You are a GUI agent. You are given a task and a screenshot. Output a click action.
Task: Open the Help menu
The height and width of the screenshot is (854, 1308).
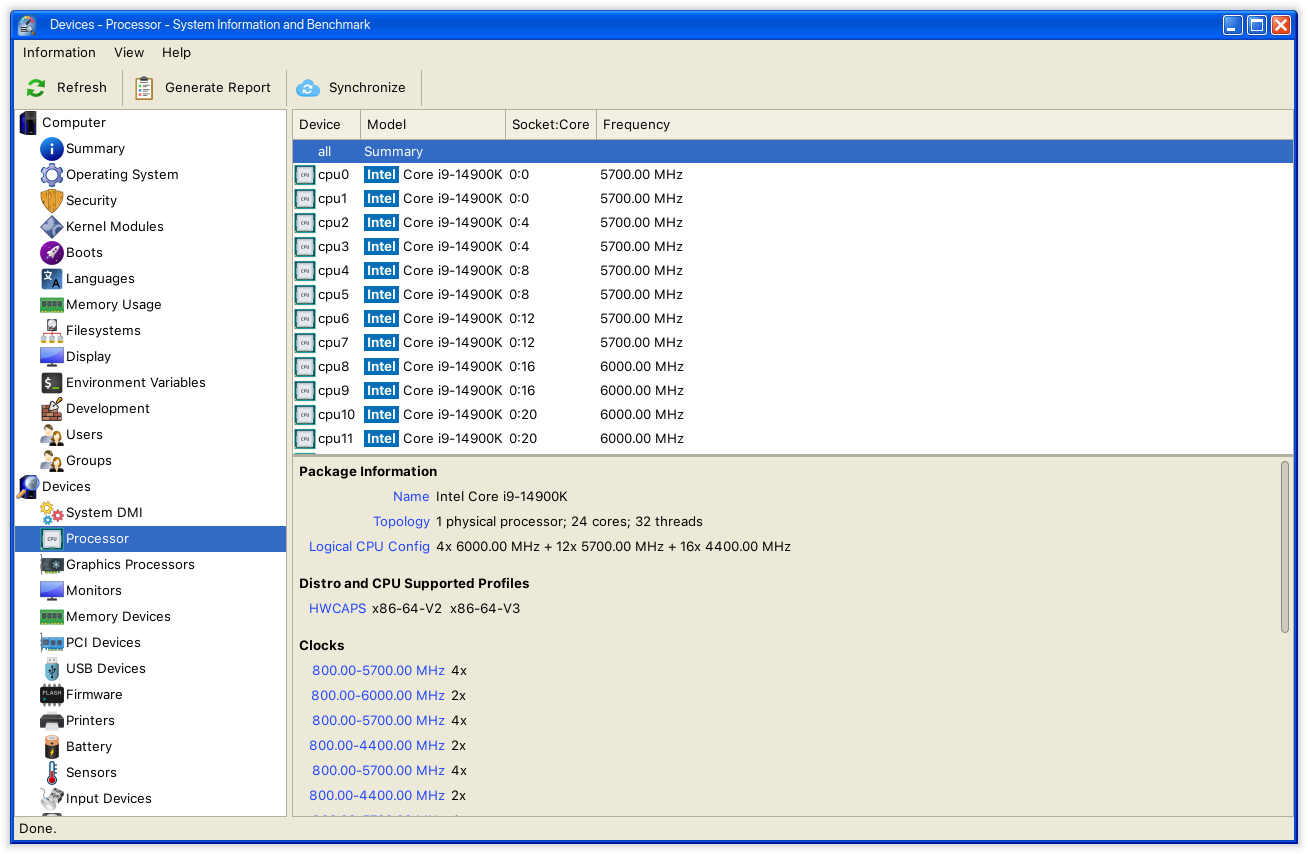point(176,53)
